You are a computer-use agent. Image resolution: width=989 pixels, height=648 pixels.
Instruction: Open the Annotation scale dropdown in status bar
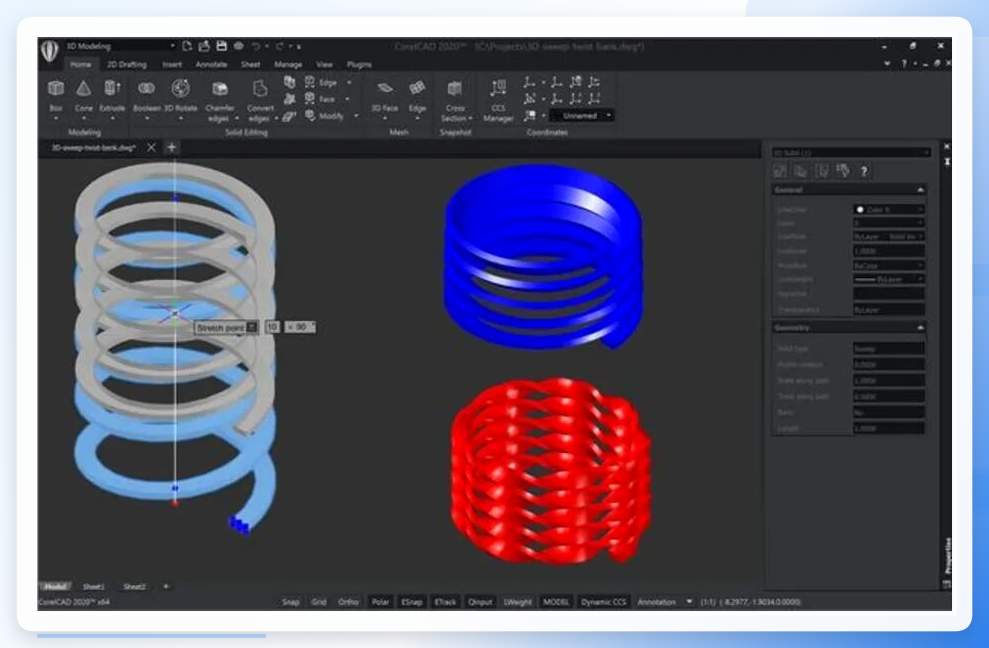689,602
